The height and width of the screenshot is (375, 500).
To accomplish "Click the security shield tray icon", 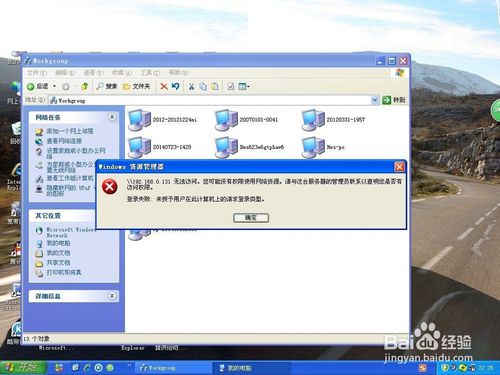I will point(445,368).
